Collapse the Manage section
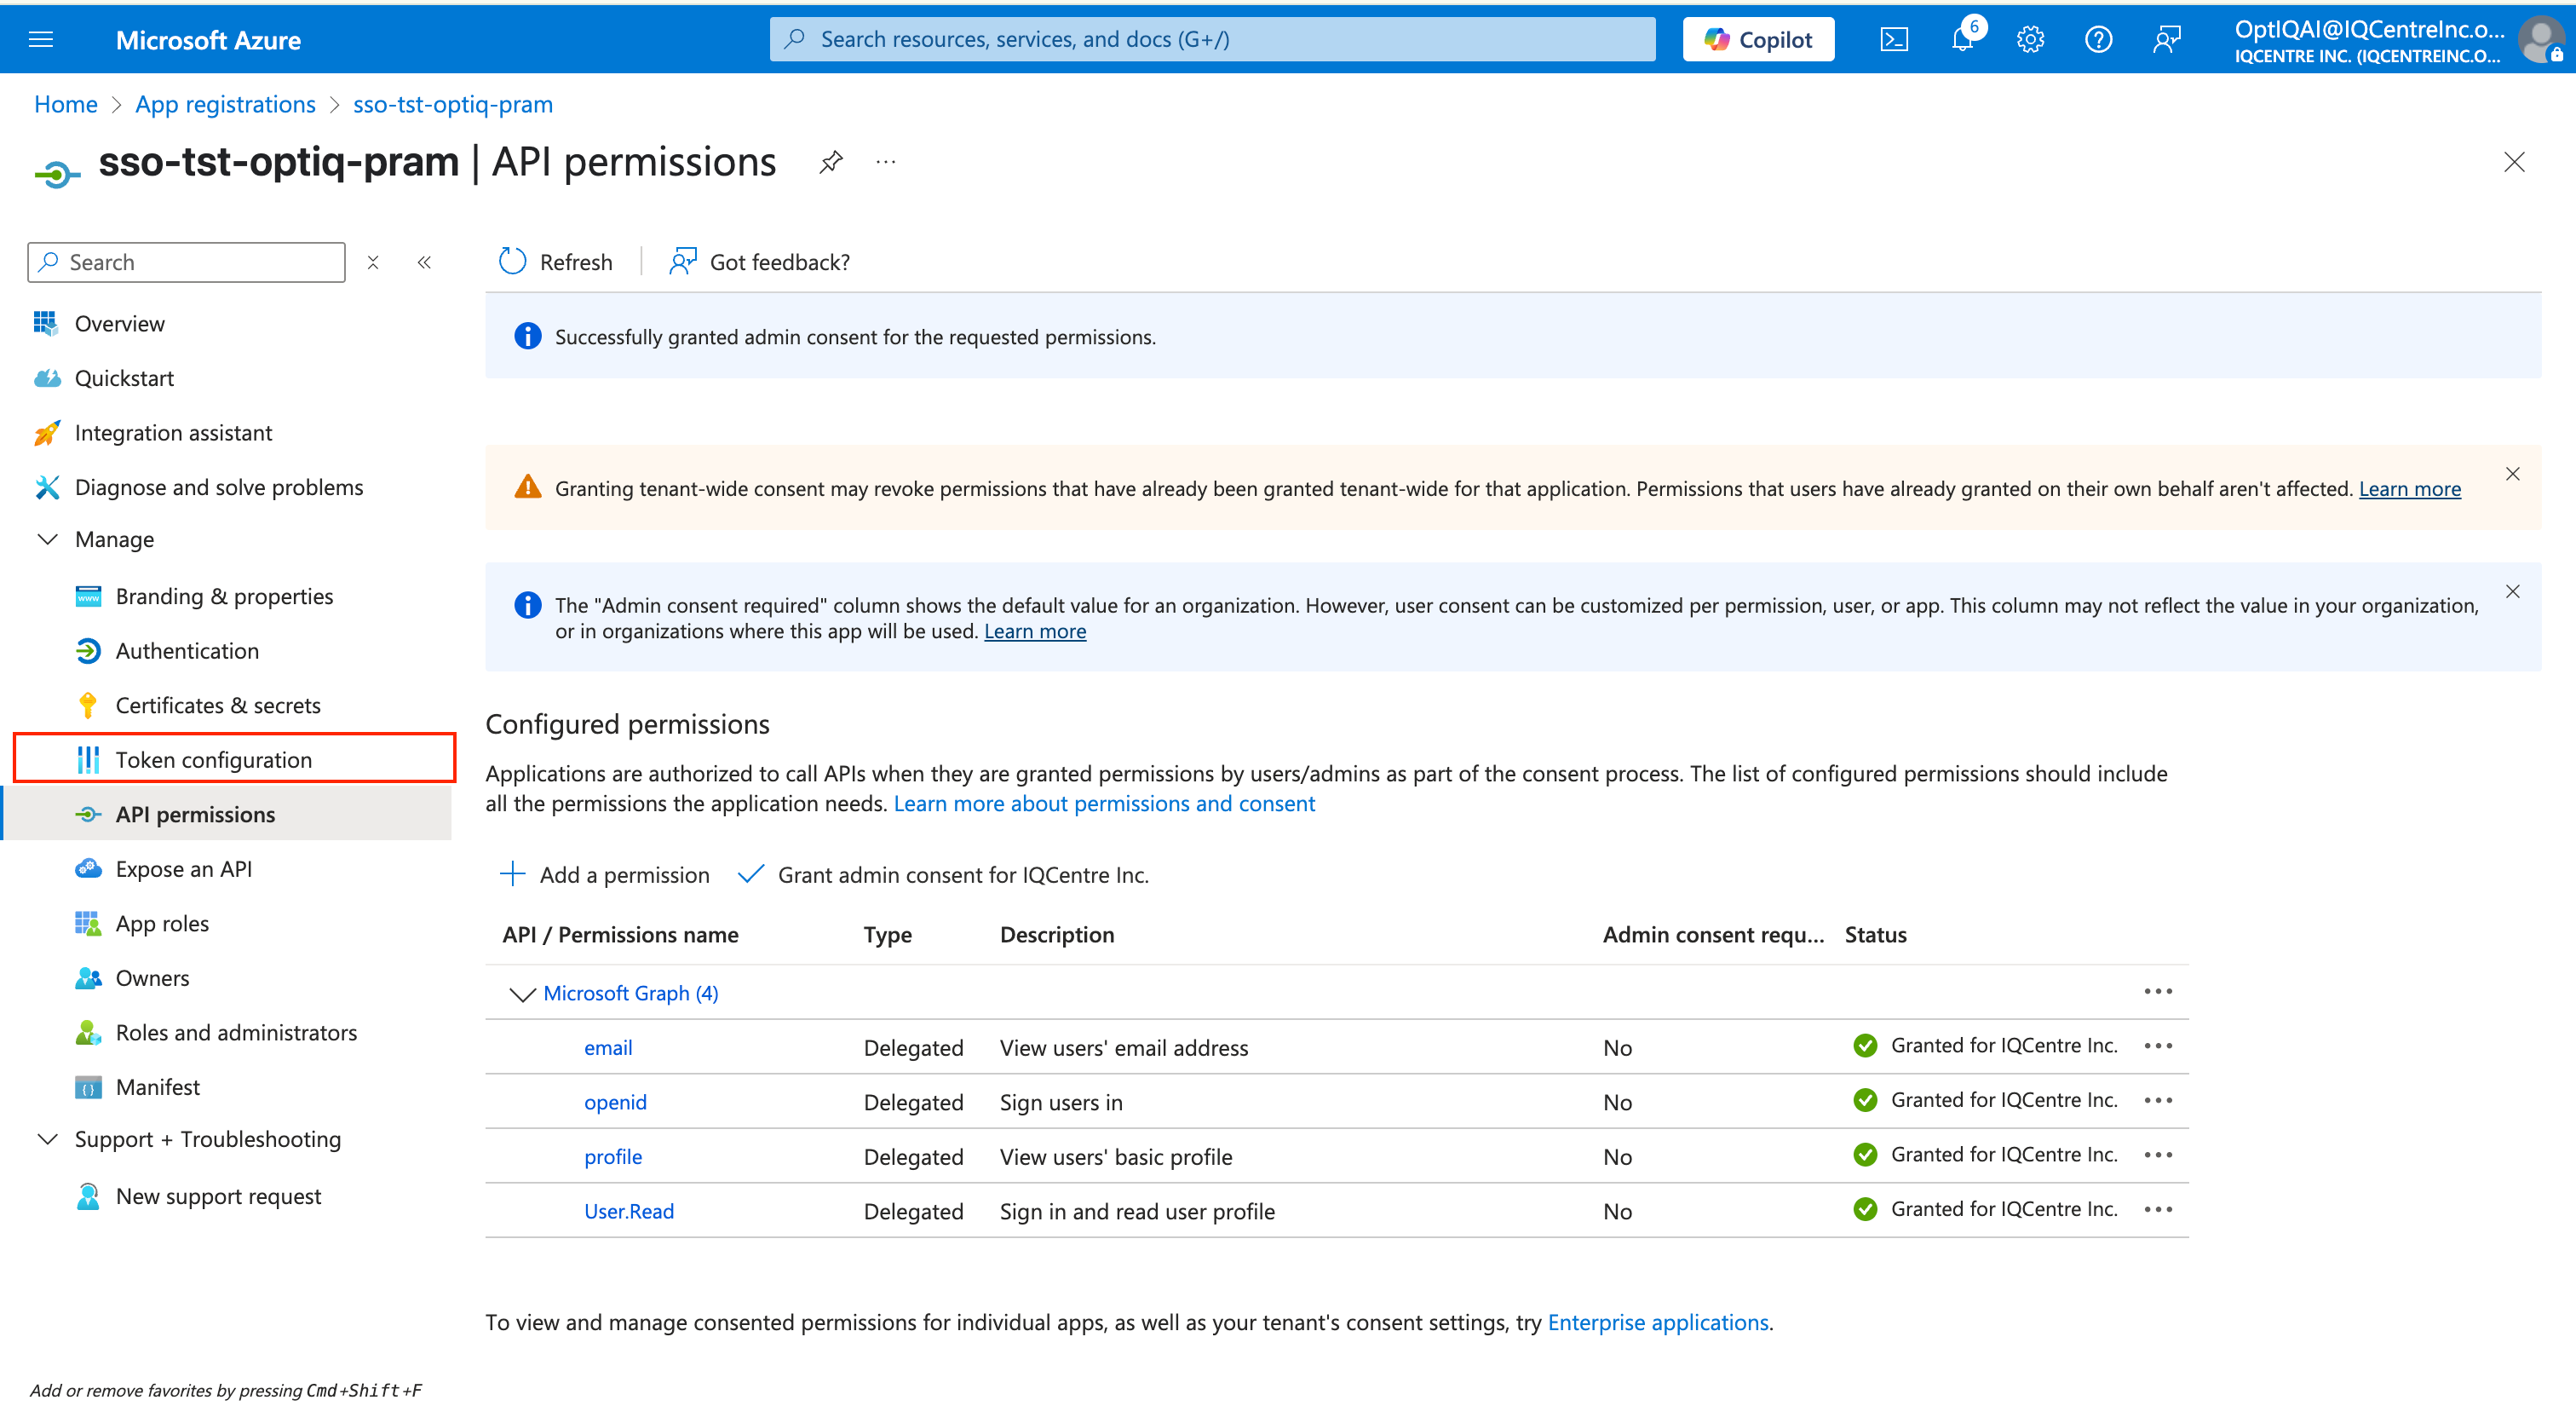Image resolution: width=2576 pixels, height=1406 pixels. (47, 540)
